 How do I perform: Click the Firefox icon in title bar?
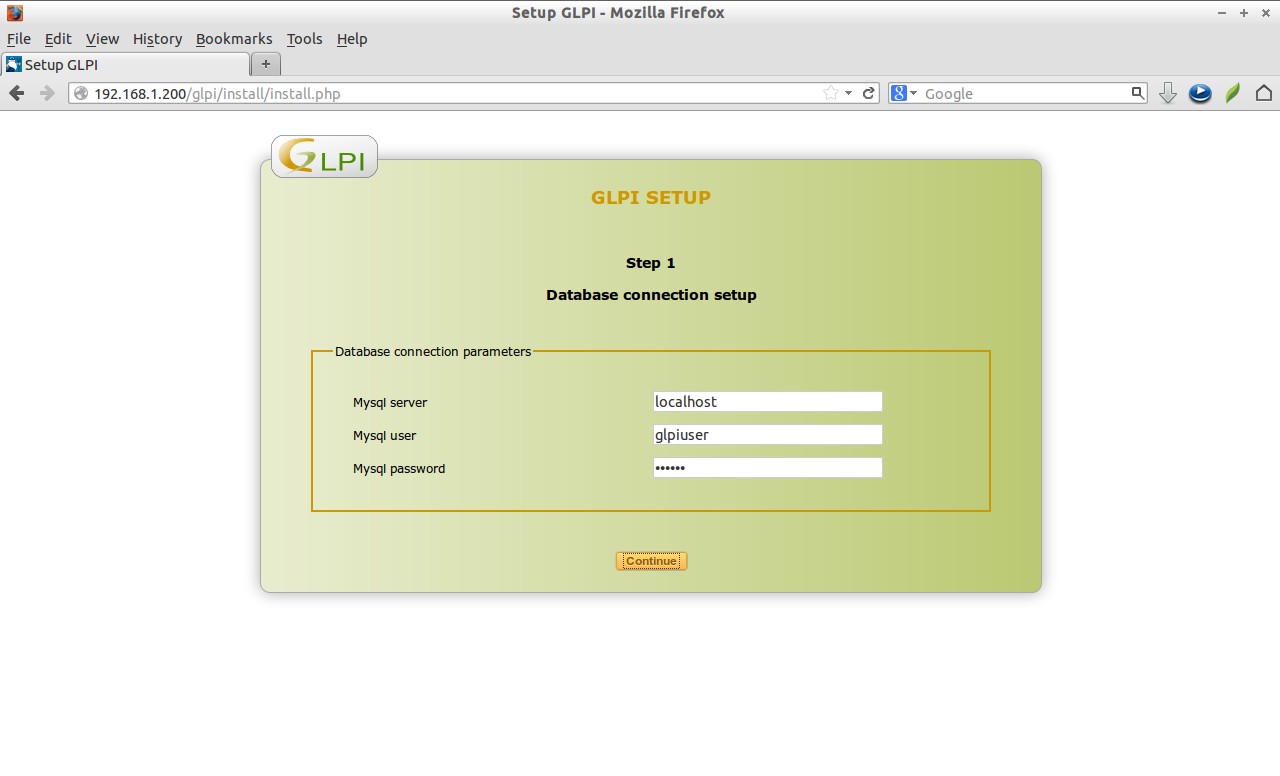tap(14, 13)
